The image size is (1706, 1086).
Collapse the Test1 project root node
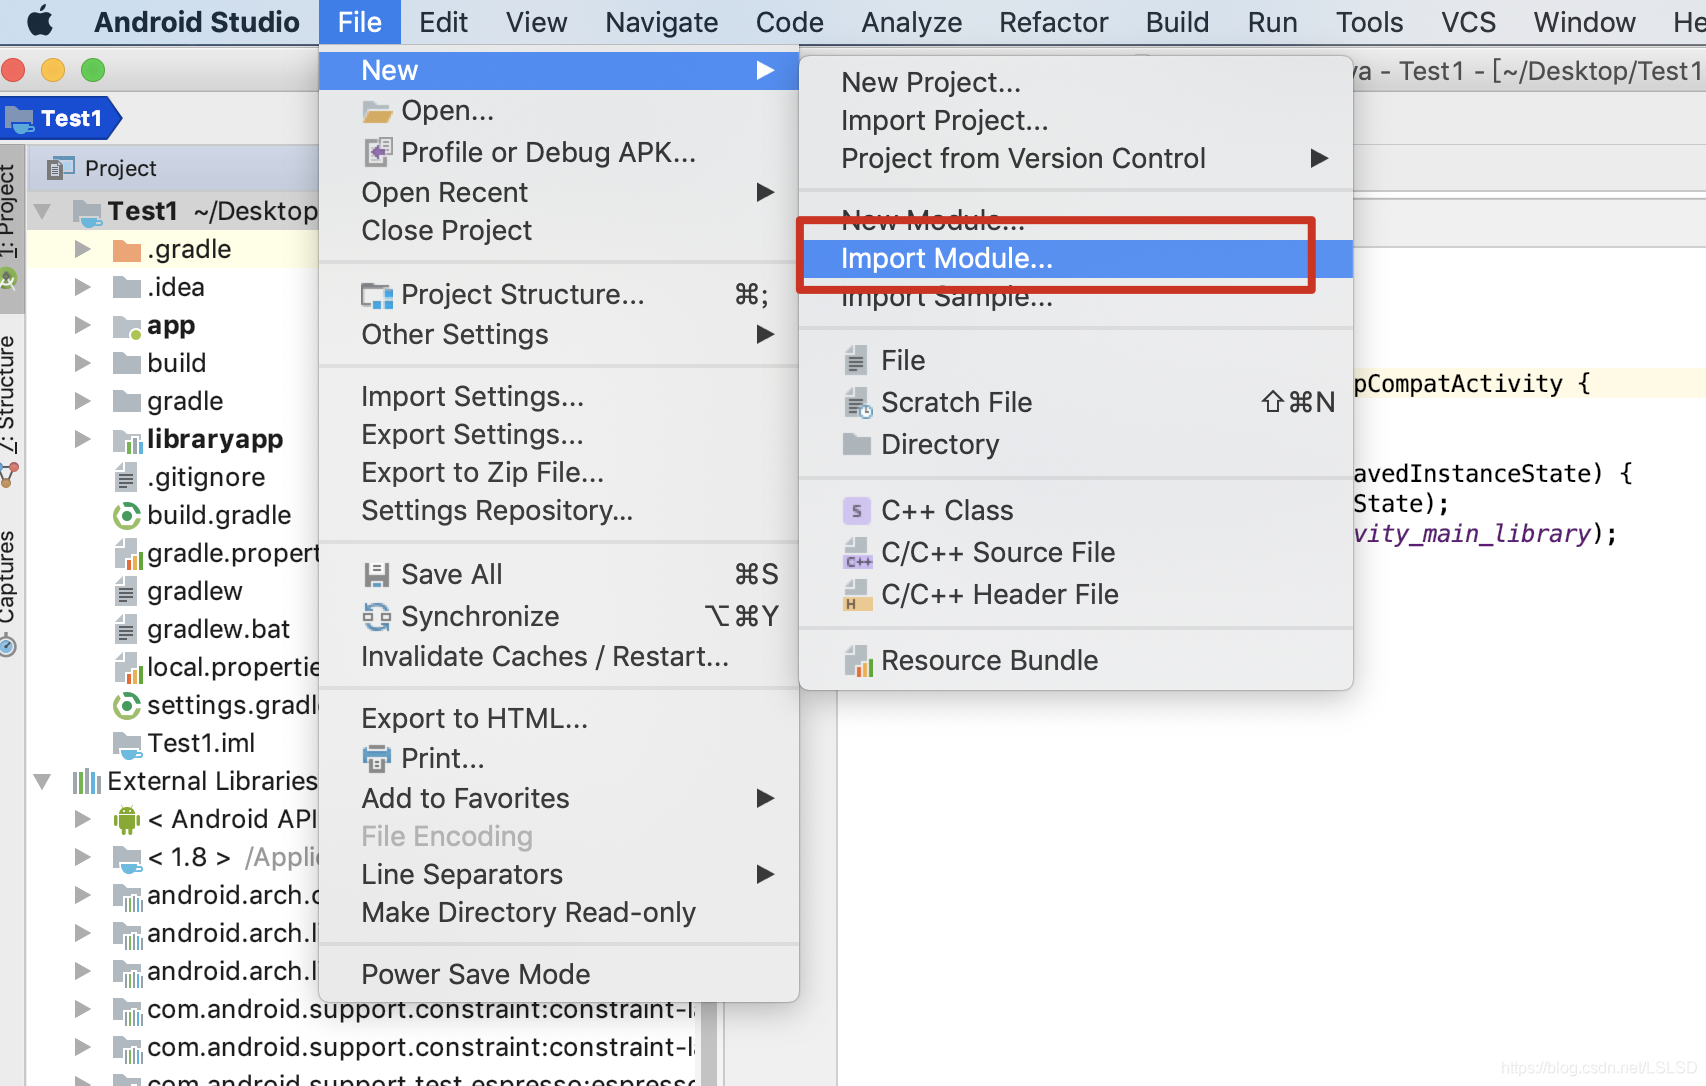tap(43, 211)
